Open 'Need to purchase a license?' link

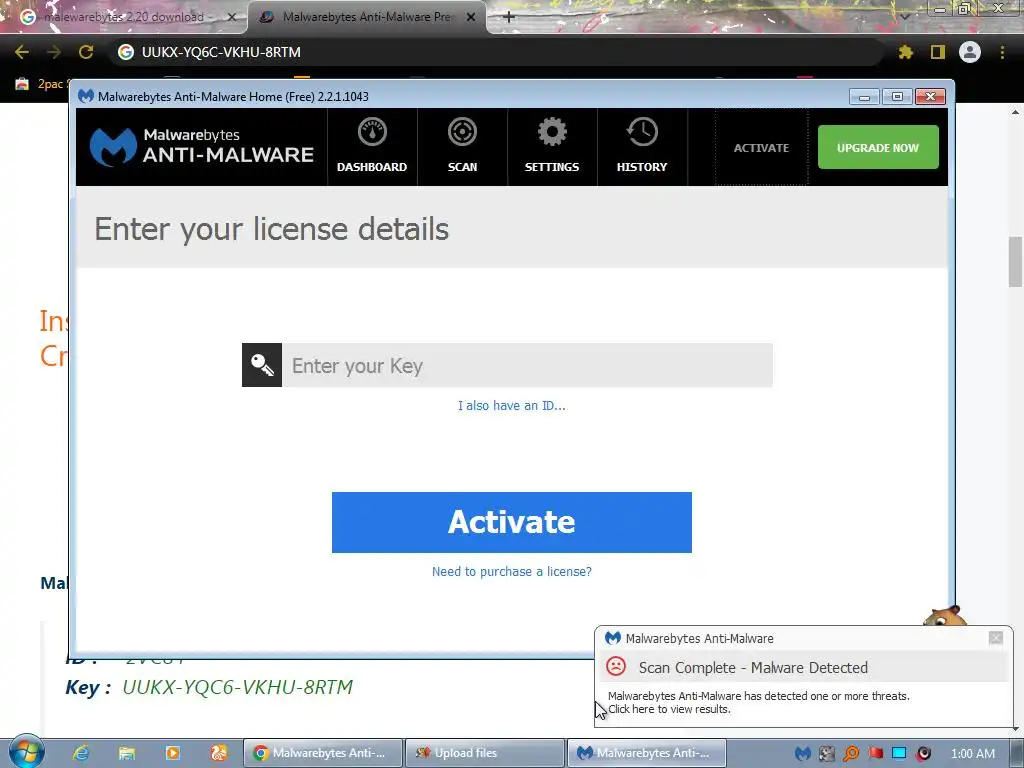coord(511,571)
